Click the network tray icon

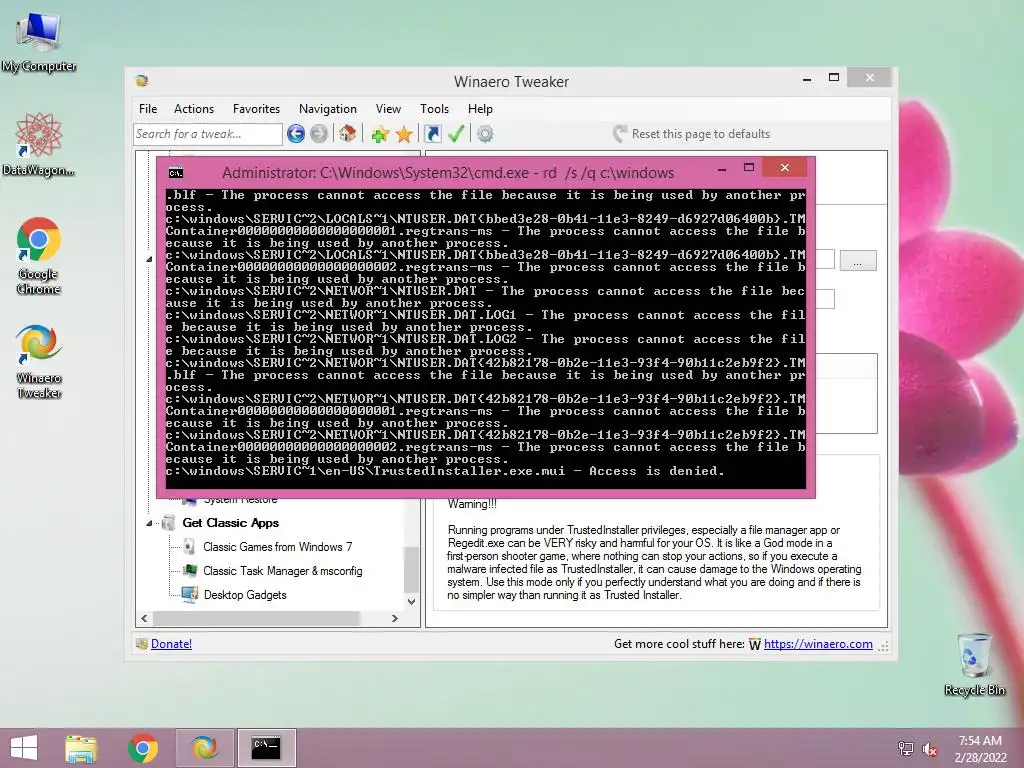pyautogui.click(x=906, y=749)
